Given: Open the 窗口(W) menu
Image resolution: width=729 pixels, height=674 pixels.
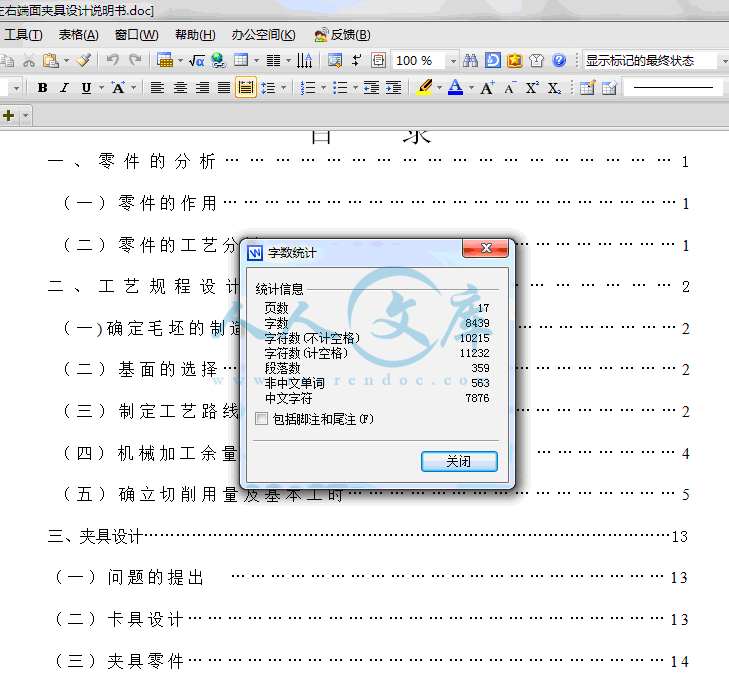Looking at the screenshot, I should pos(136,35).
